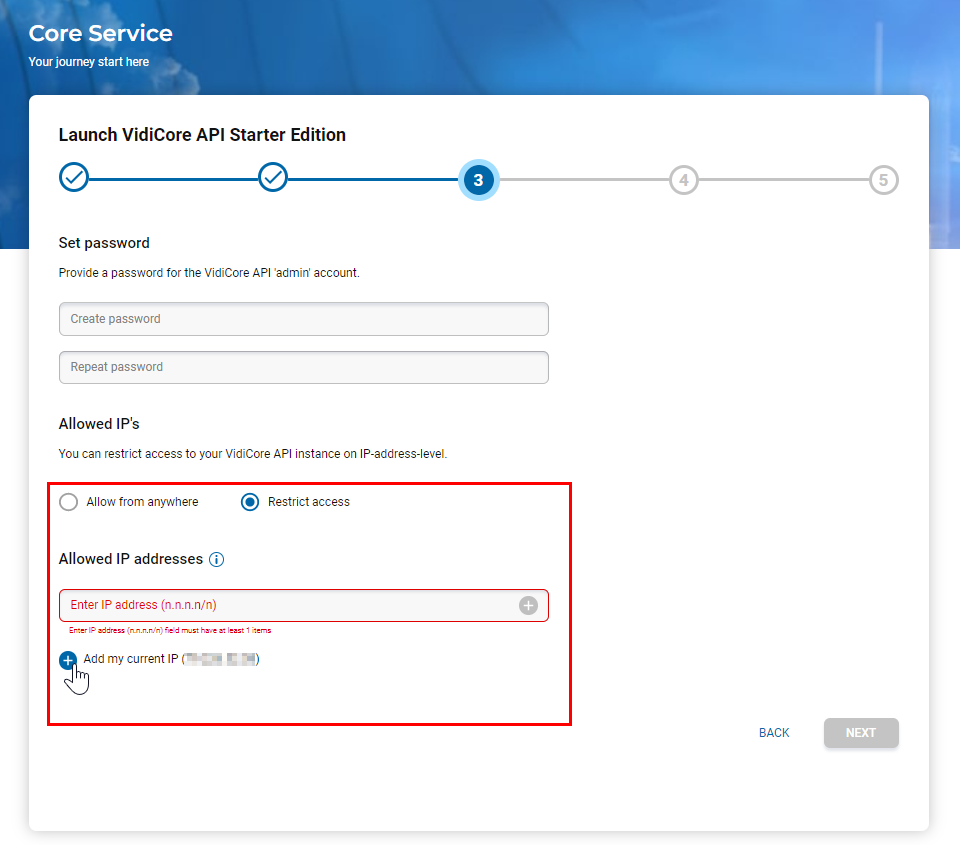Click the Add my current IP text
This screenshot has height=845, width=960.
coord(131,659)
